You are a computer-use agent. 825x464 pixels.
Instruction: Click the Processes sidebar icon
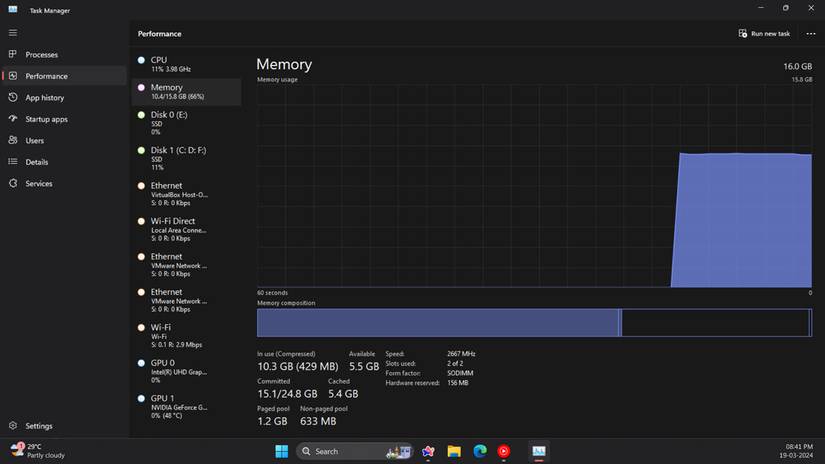13,54
